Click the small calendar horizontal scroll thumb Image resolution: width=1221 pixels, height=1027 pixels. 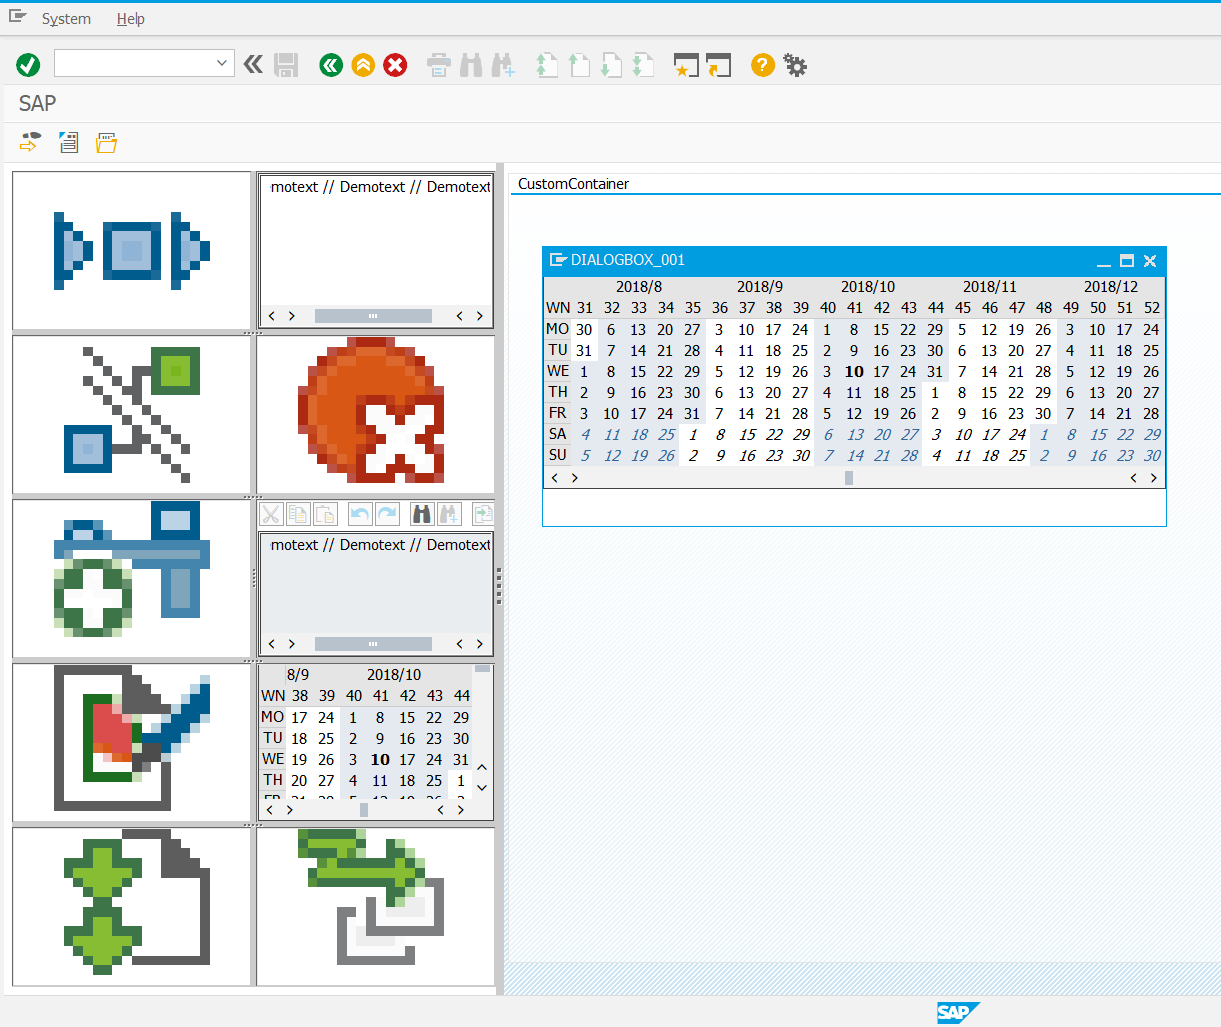pyautogui.click(x=364, y=810)
